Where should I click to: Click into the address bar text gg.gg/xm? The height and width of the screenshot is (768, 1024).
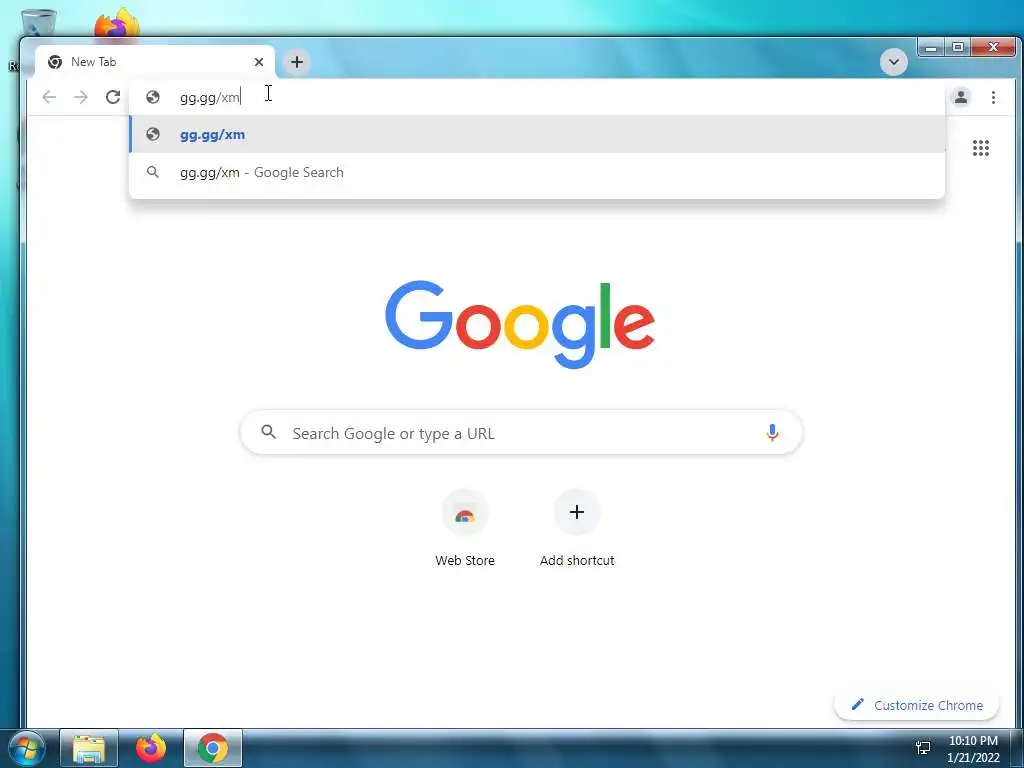coord(210,97)
